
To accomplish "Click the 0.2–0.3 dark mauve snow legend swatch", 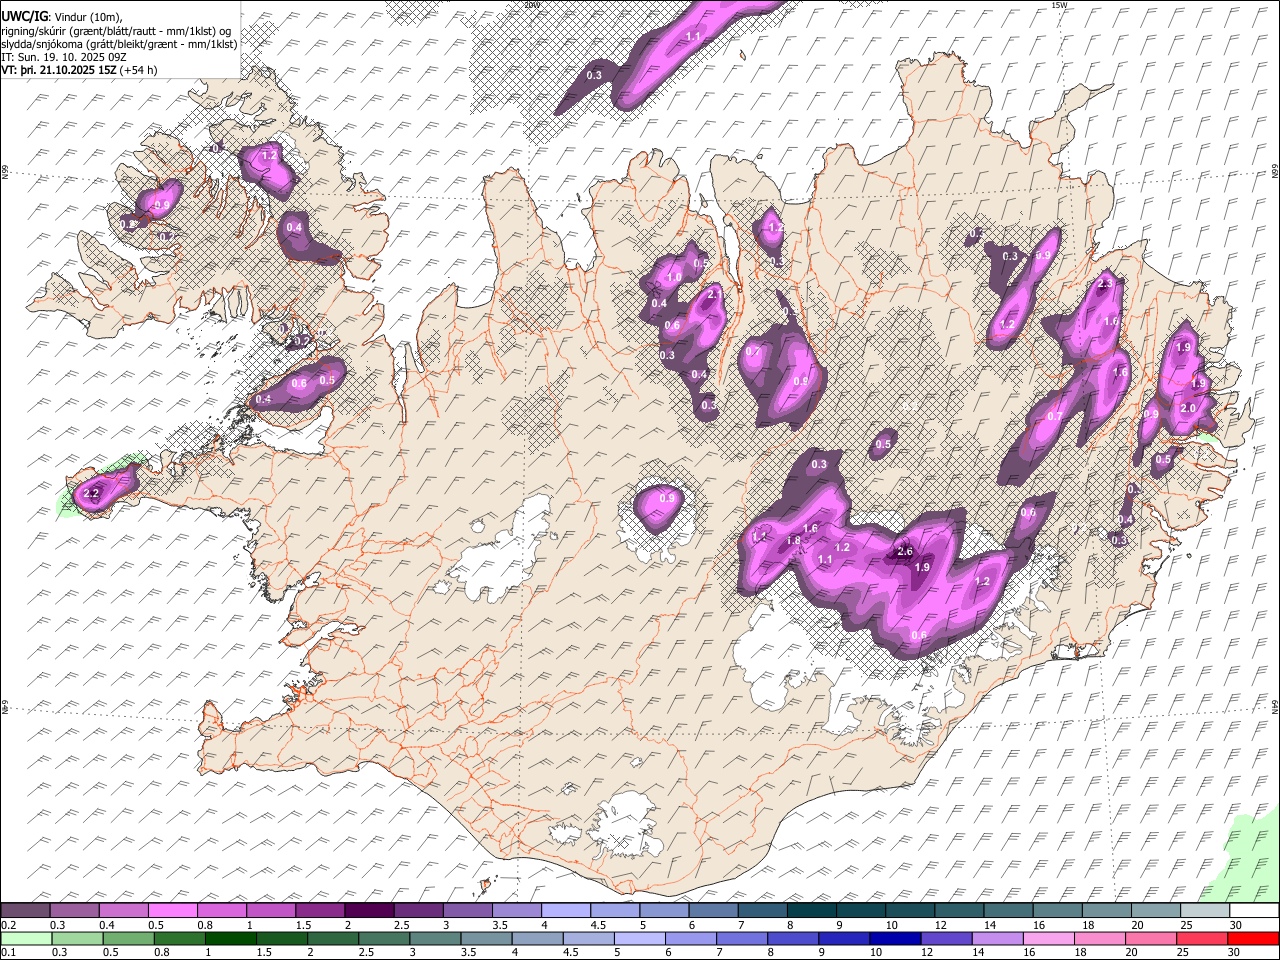I will (x=25, y=910).
